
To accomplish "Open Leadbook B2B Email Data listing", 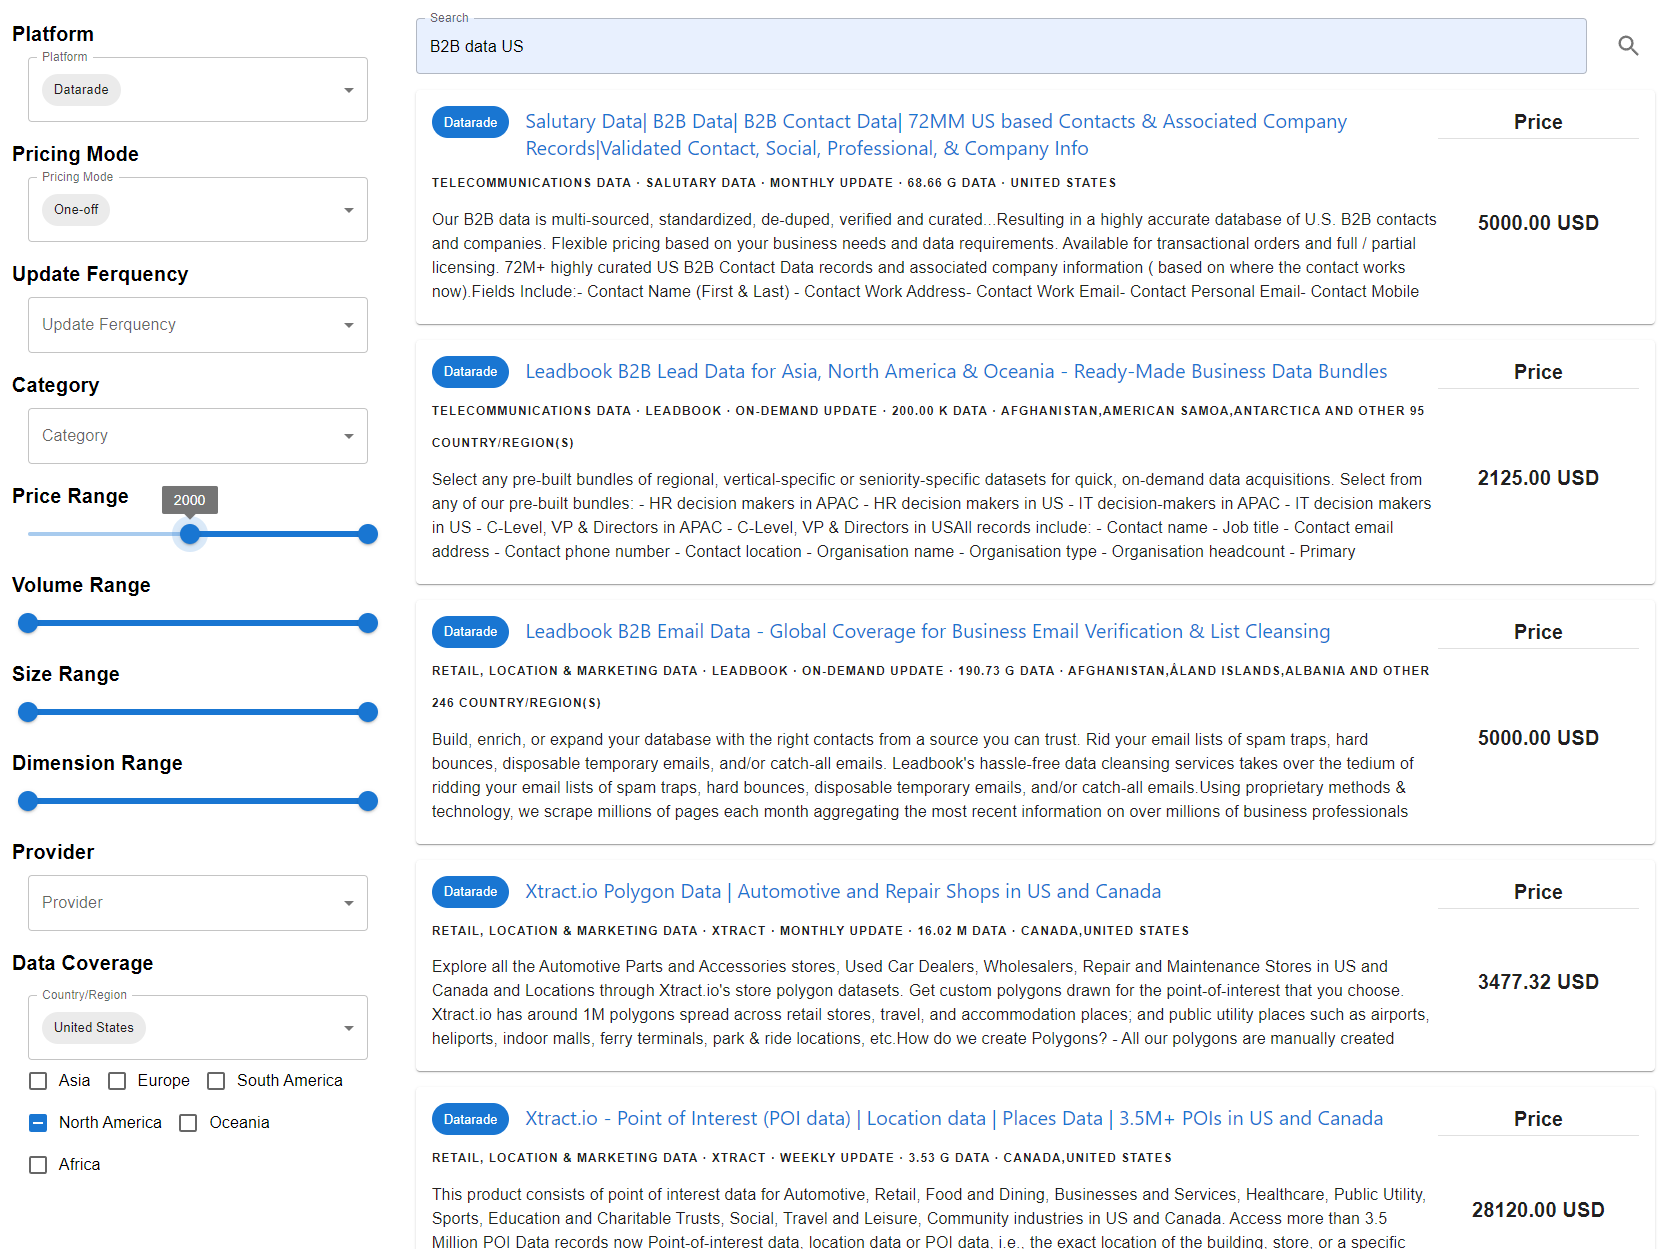I will click(928, 632).
